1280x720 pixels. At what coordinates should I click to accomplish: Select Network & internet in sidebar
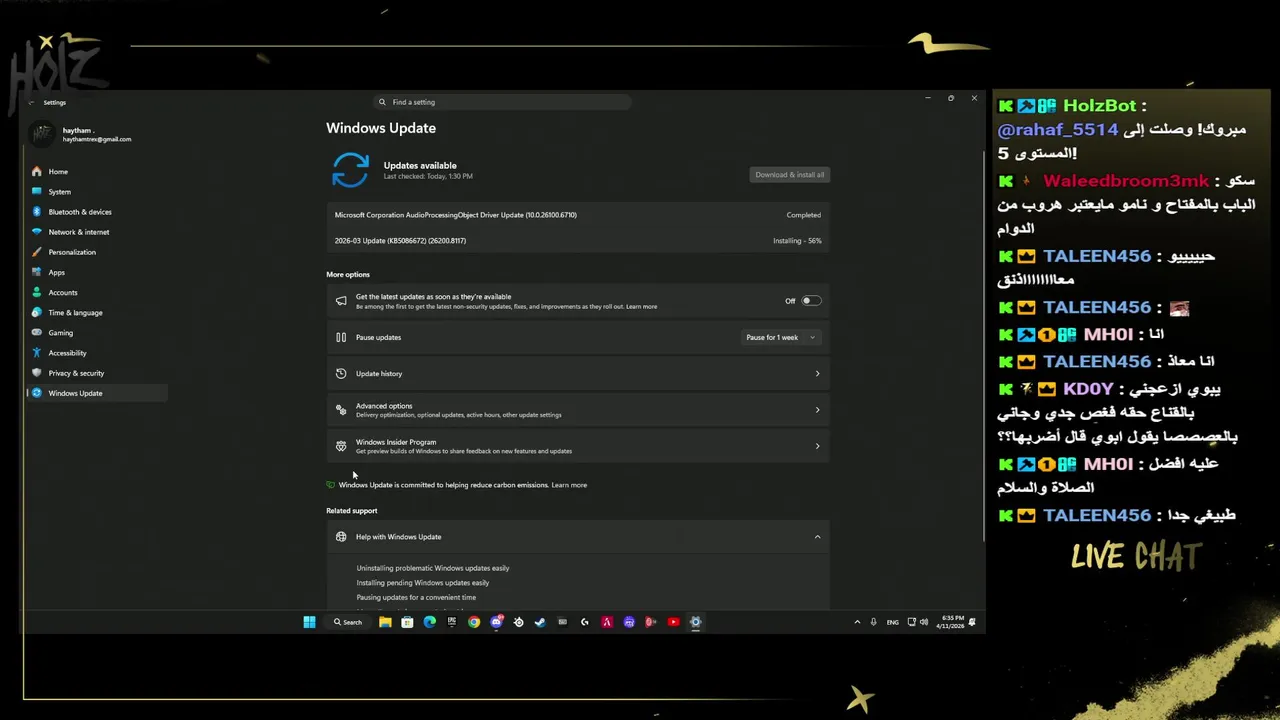(x=97, y=232)
